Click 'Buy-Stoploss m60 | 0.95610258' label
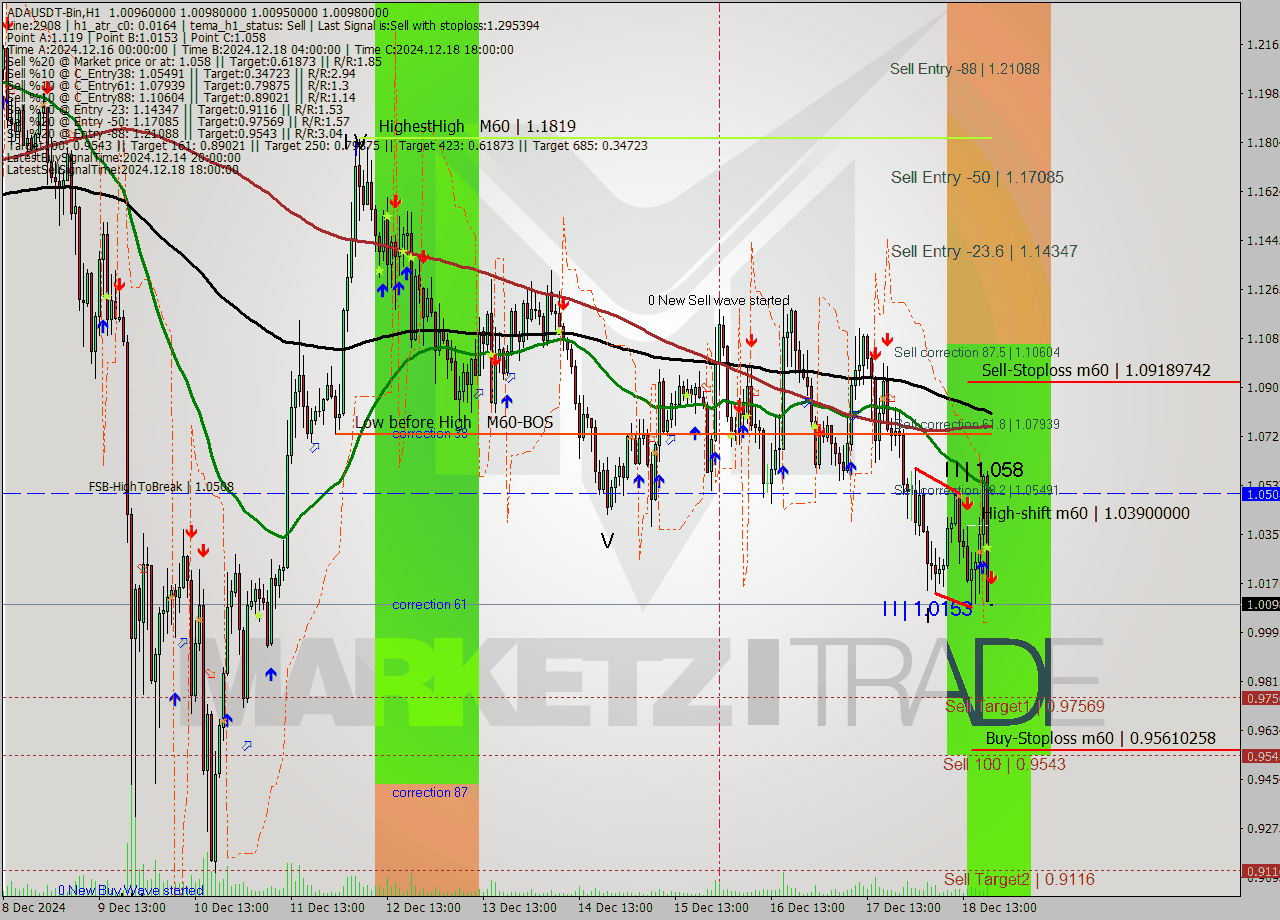1280x920 pixels. pos(1101,738)
